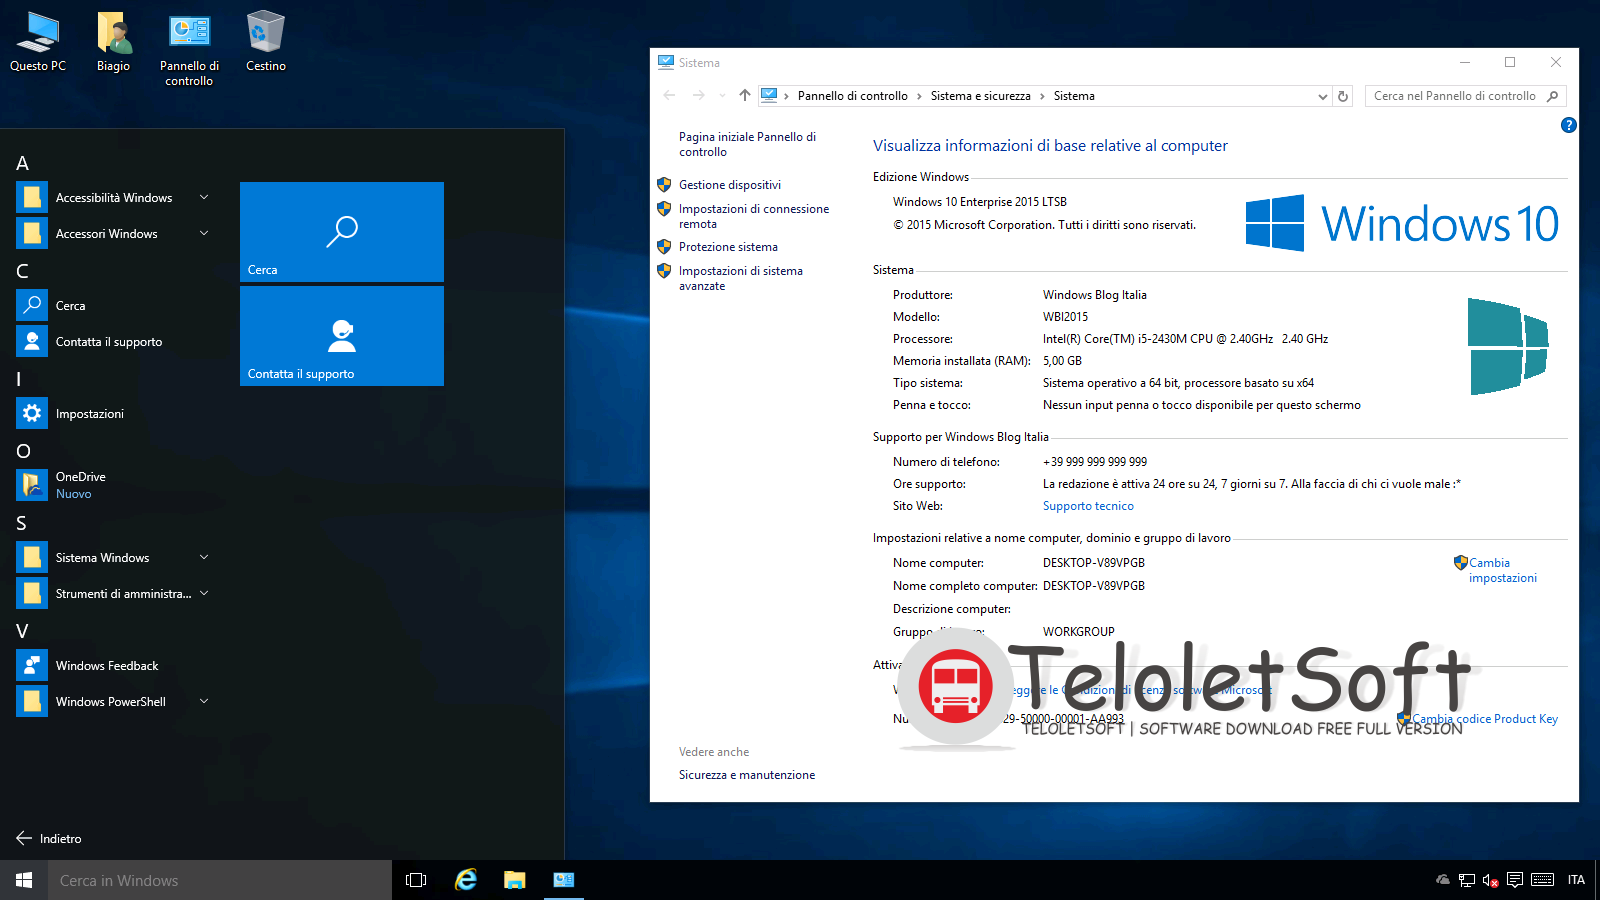Open Sicurezza e manutenzione link
The image size is (1600, 900).
coord(747,775)
